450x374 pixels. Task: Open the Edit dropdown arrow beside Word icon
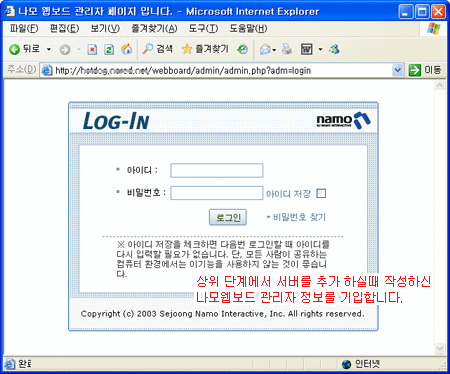click(320, 49)
